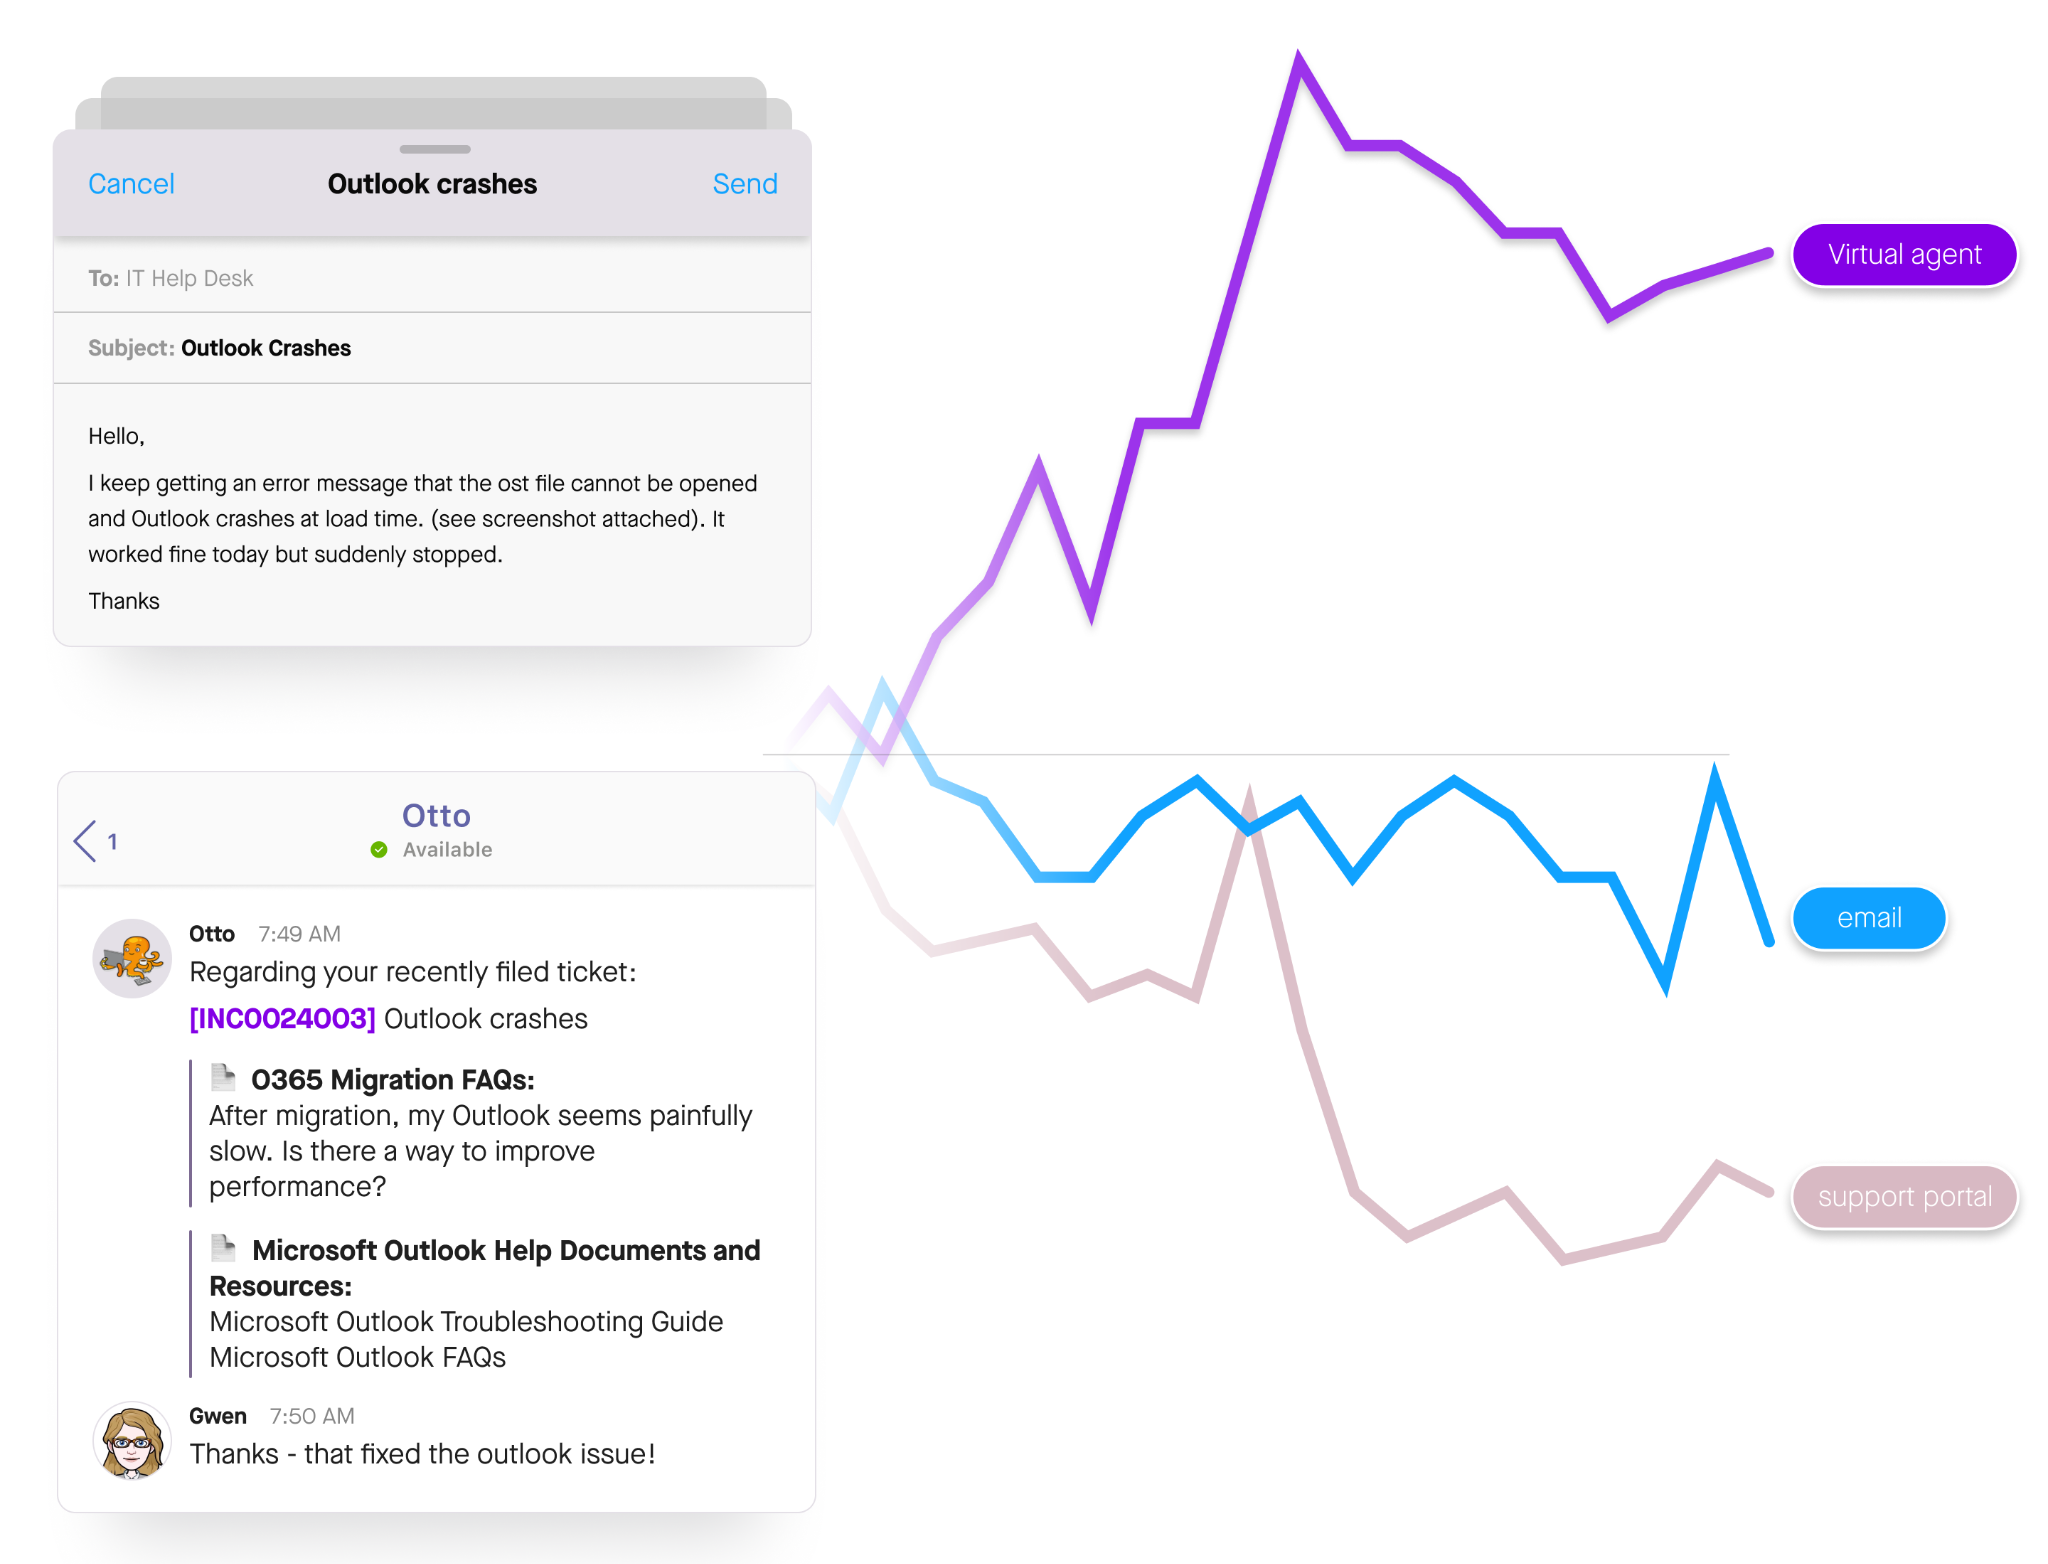
Task: Click document icon beside Microsoft Outlook Help Documents
Action: pos(223,1248)
